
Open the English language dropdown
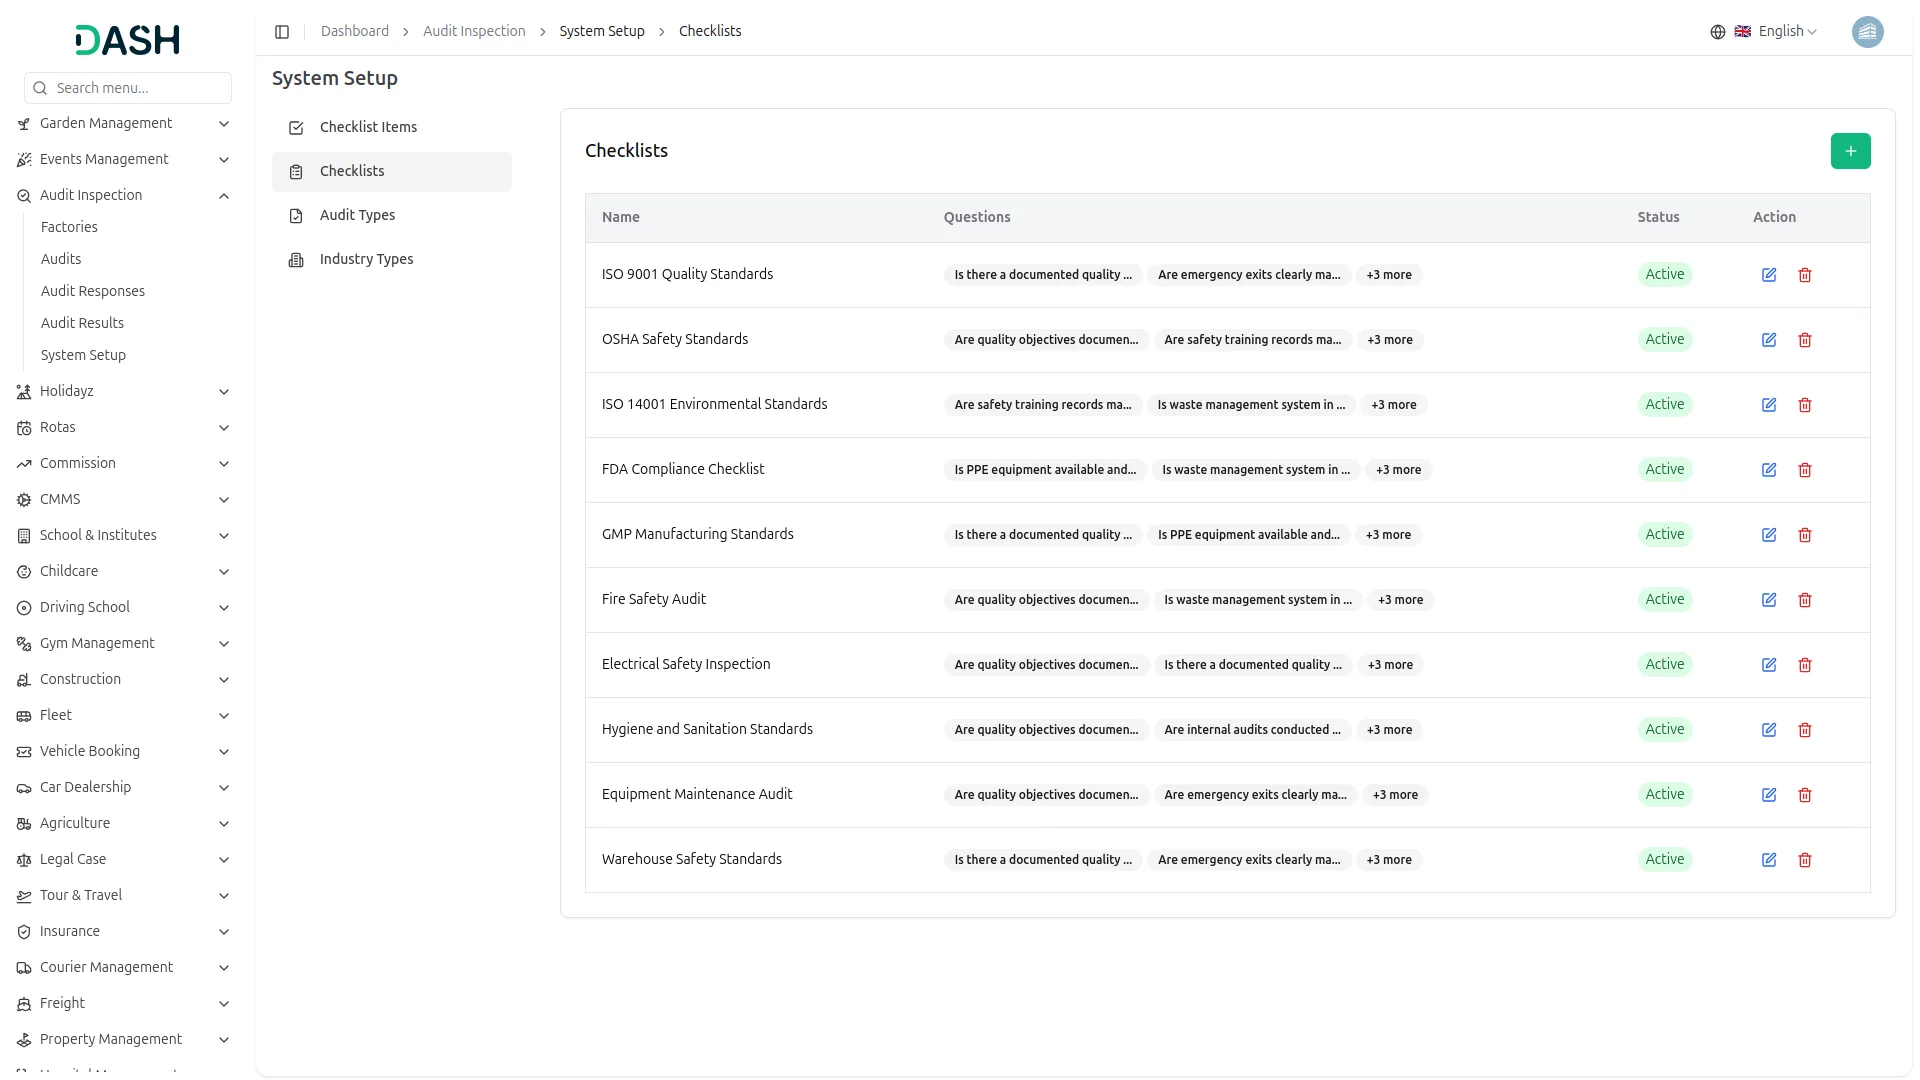(x=1786, y=32)
